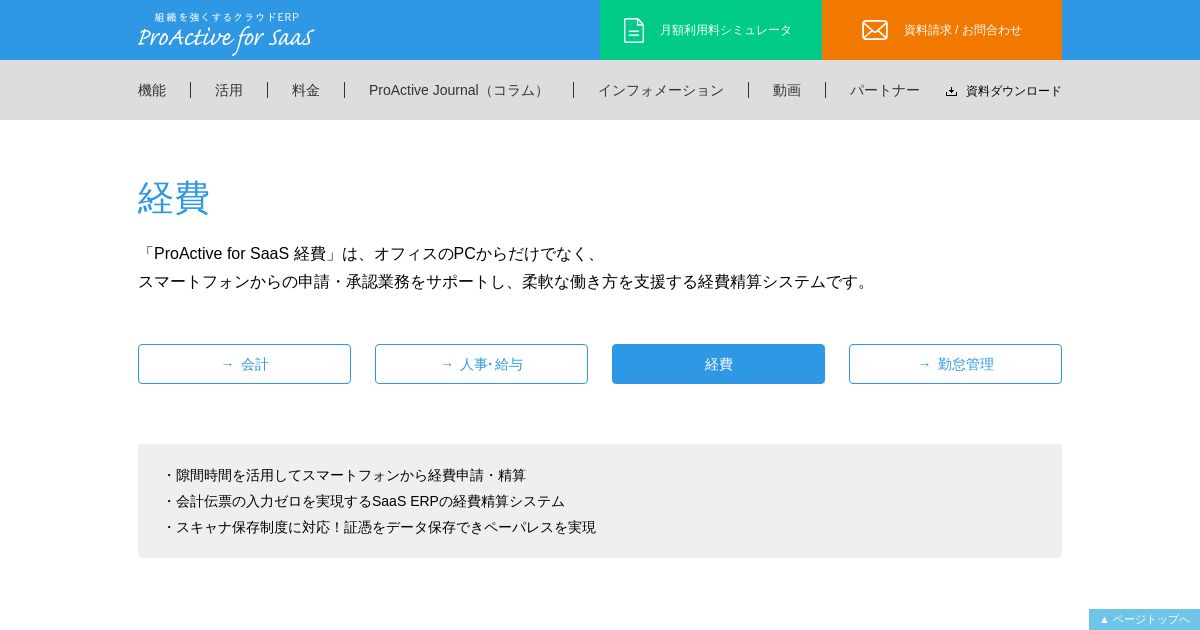The width and height of the screenshot is (1200, 630).
Task: Click the 経費 page heading
Action: tap(174, 198)
